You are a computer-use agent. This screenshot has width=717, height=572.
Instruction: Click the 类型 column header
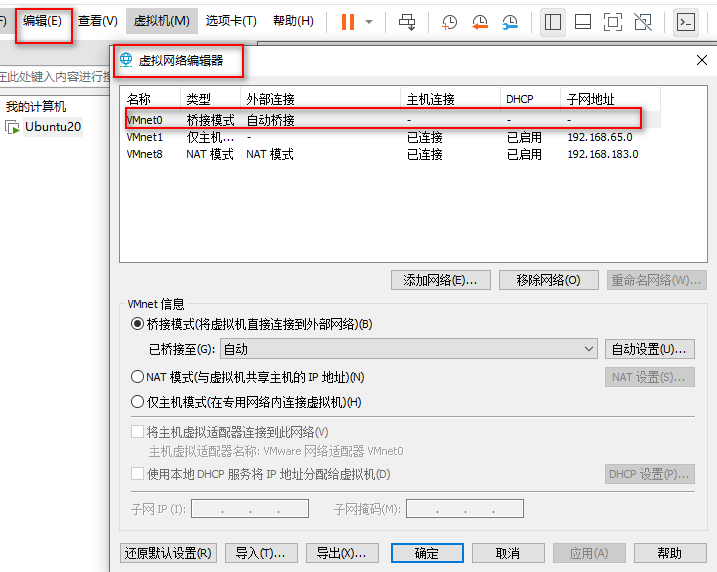point(210,99)
